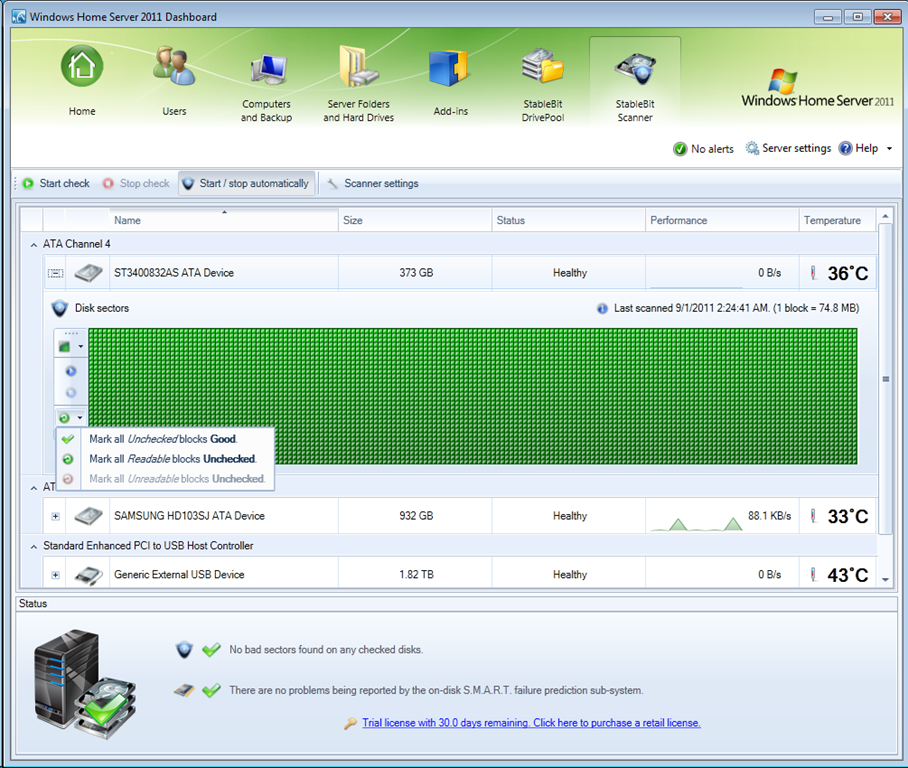
Task: Click the thermometer icon beside 43°C
Action: (814, 575)
